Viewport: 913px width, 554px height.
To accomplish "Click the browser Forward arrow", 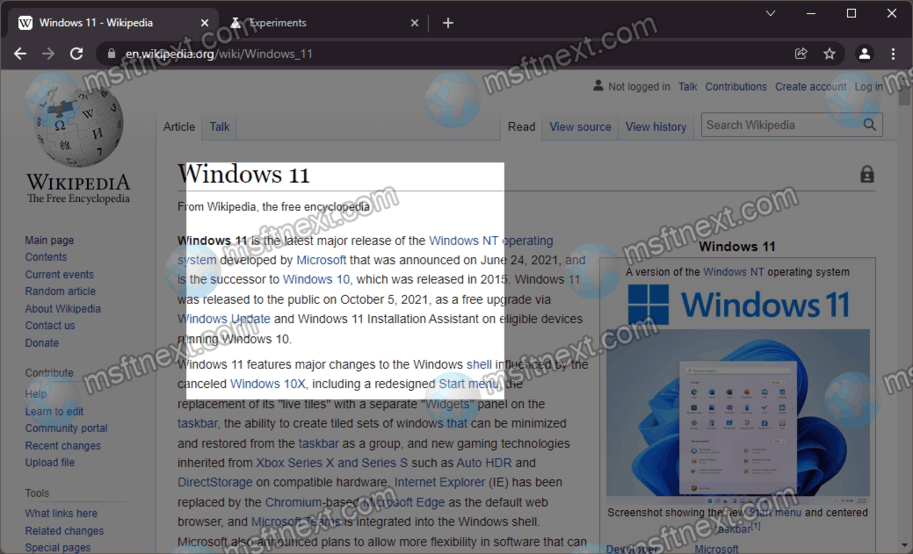I will coord(48,54).
